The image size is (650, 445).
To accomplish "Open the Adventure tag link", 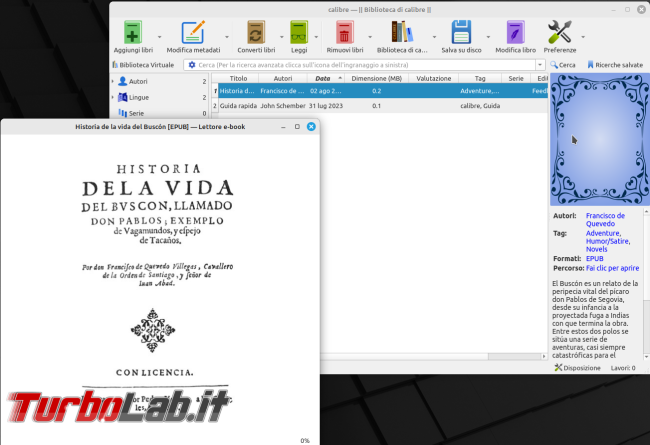I will pyautogui.click(x=603, y=233).
